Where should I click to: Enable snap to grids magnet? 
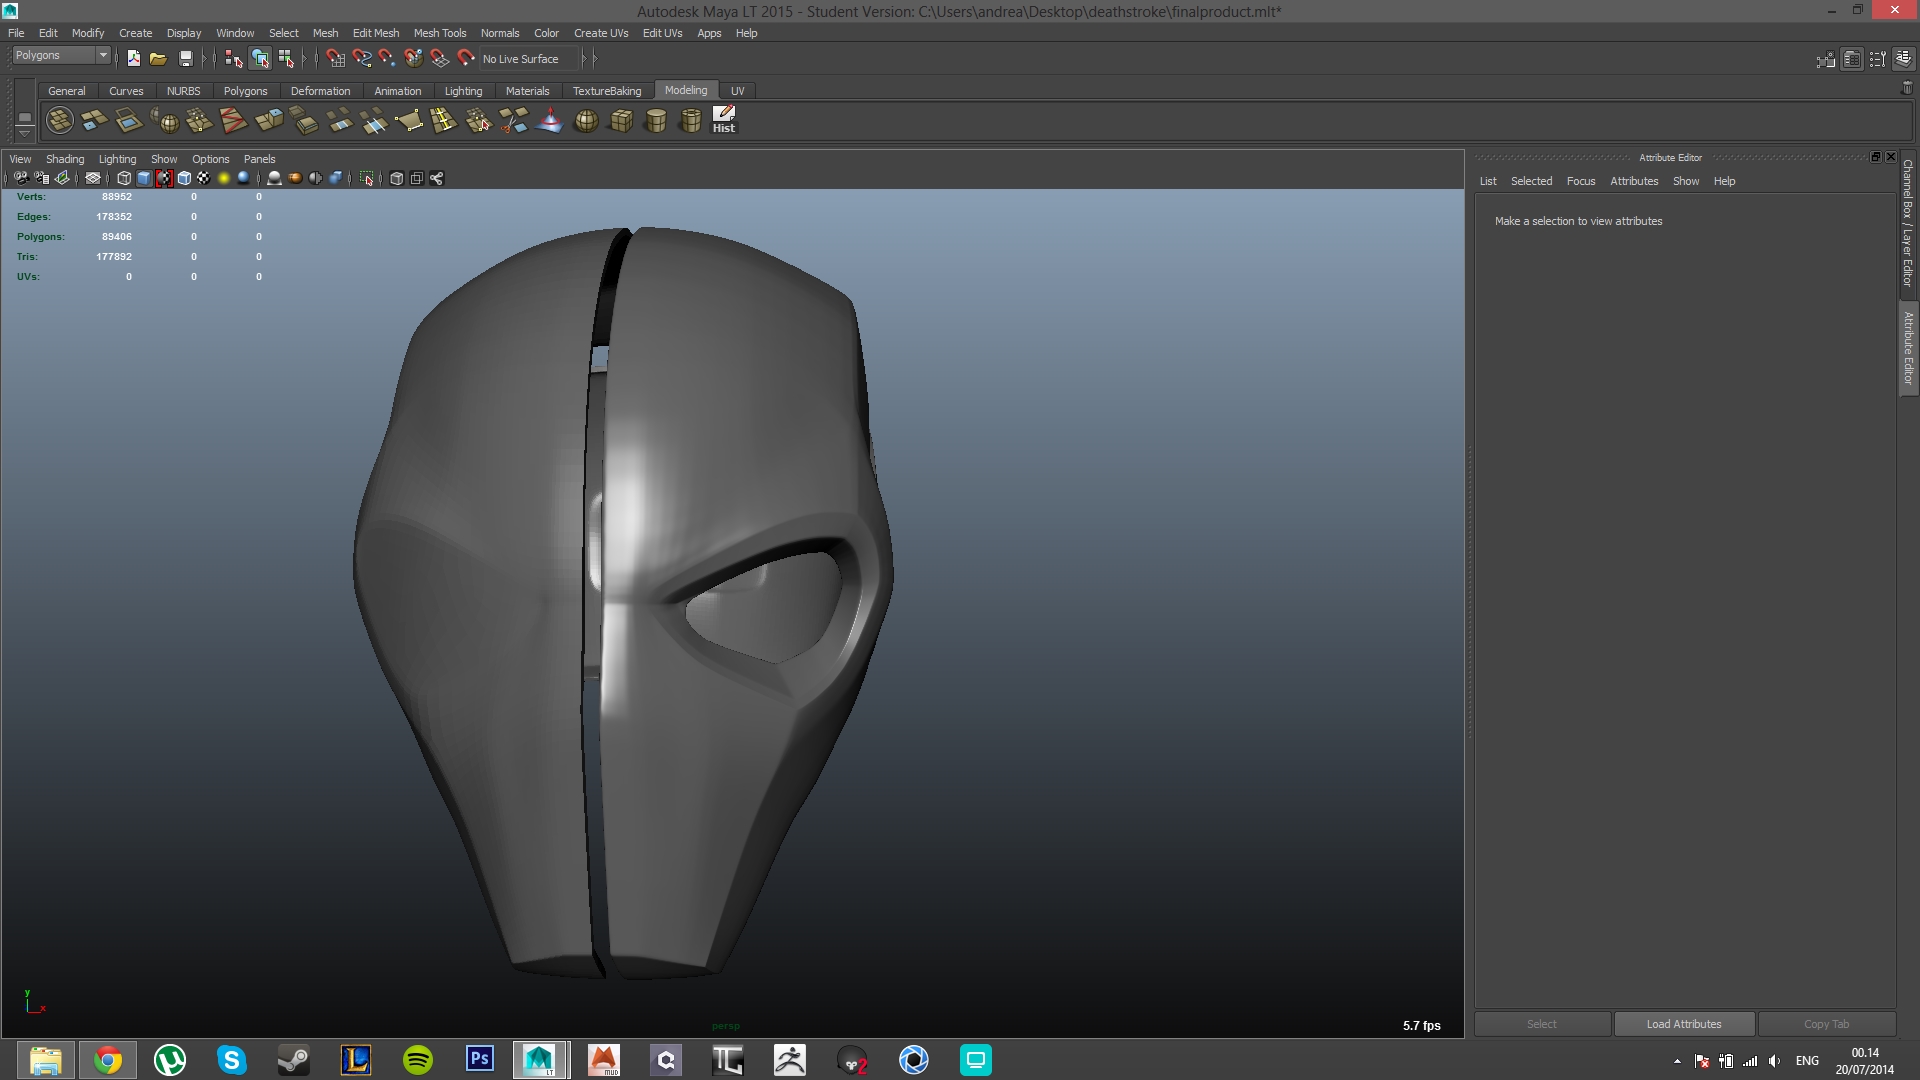(336, 59)
